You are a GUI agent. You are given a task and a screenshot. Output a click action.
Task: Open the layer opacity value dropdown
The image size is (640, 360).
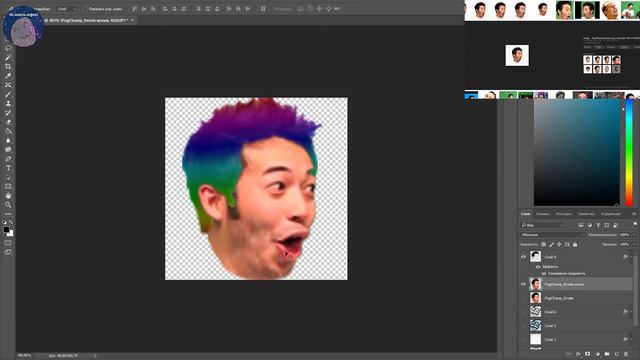[x=634, y=235]
